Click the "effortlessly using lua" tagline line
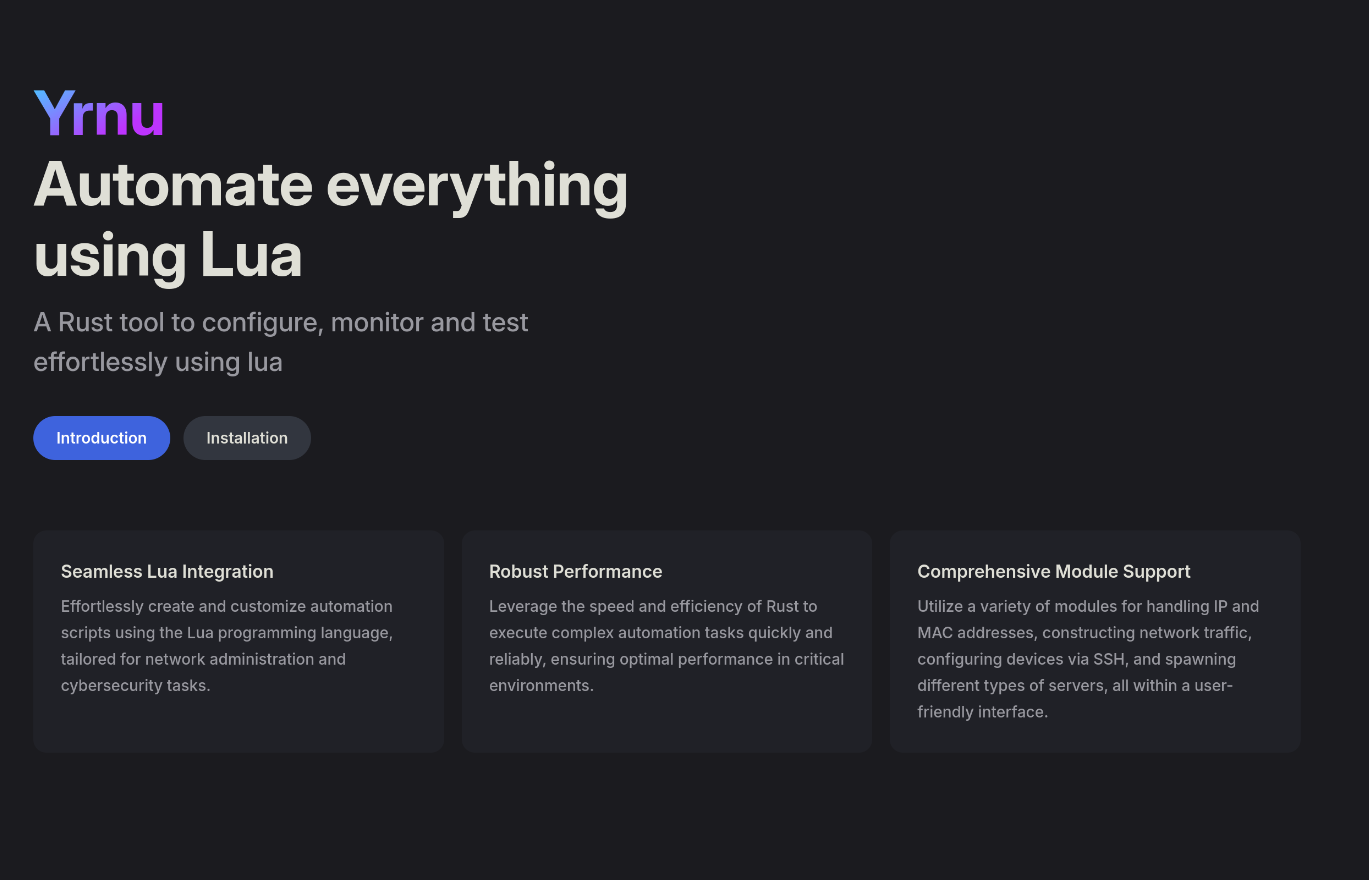1369x880 pixels. pos(158,361)
